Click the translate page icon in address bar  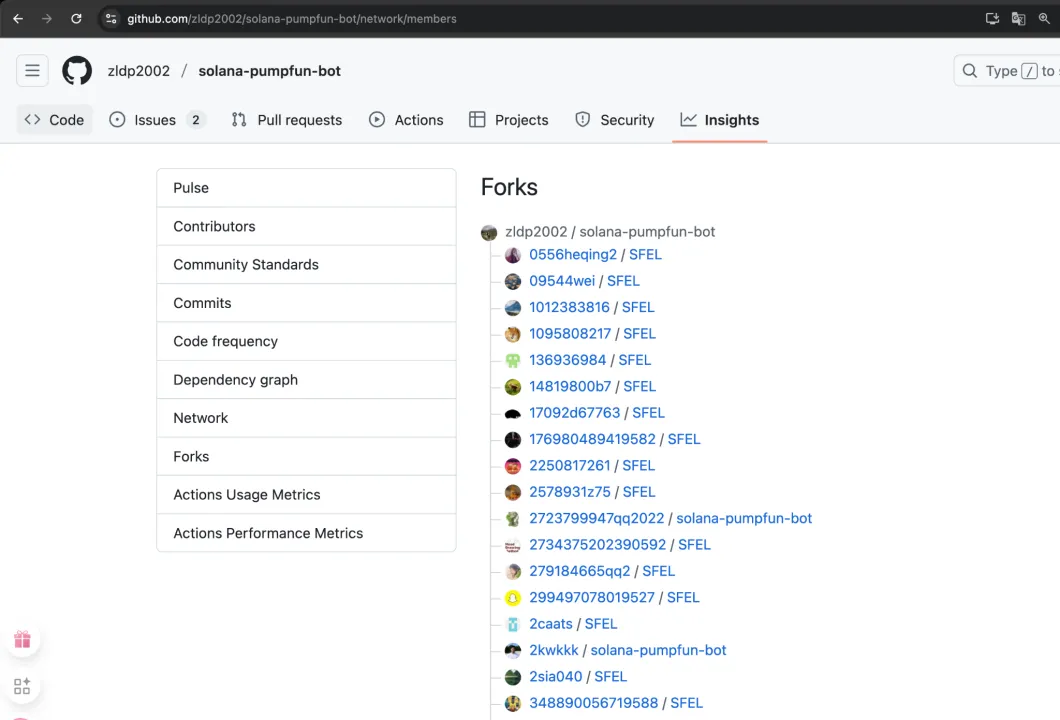(x=1018, y=18)
